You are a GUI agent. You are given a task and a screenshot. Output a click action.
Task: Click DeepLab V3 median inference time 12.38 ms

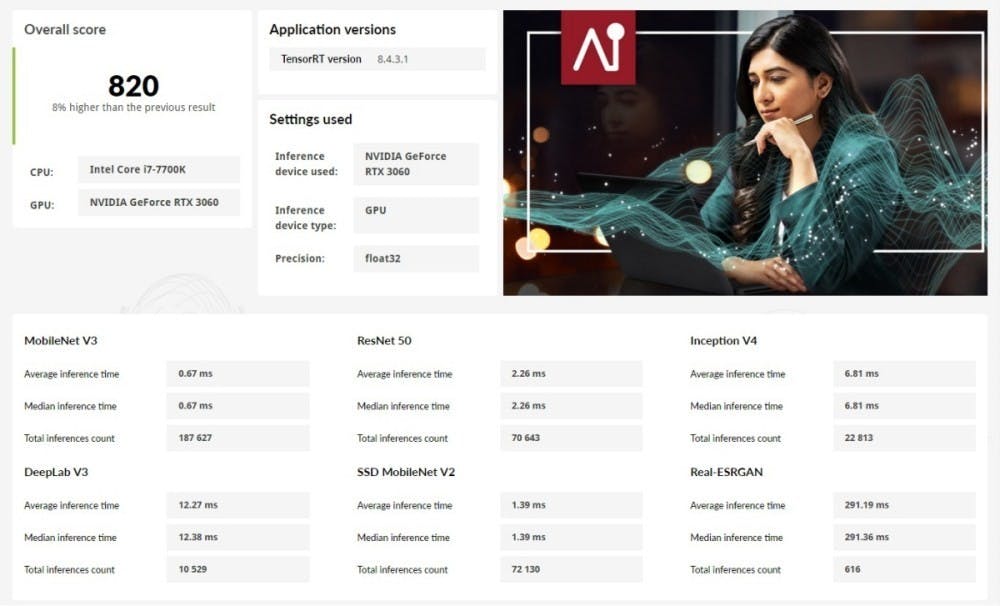tap(238, 537)
